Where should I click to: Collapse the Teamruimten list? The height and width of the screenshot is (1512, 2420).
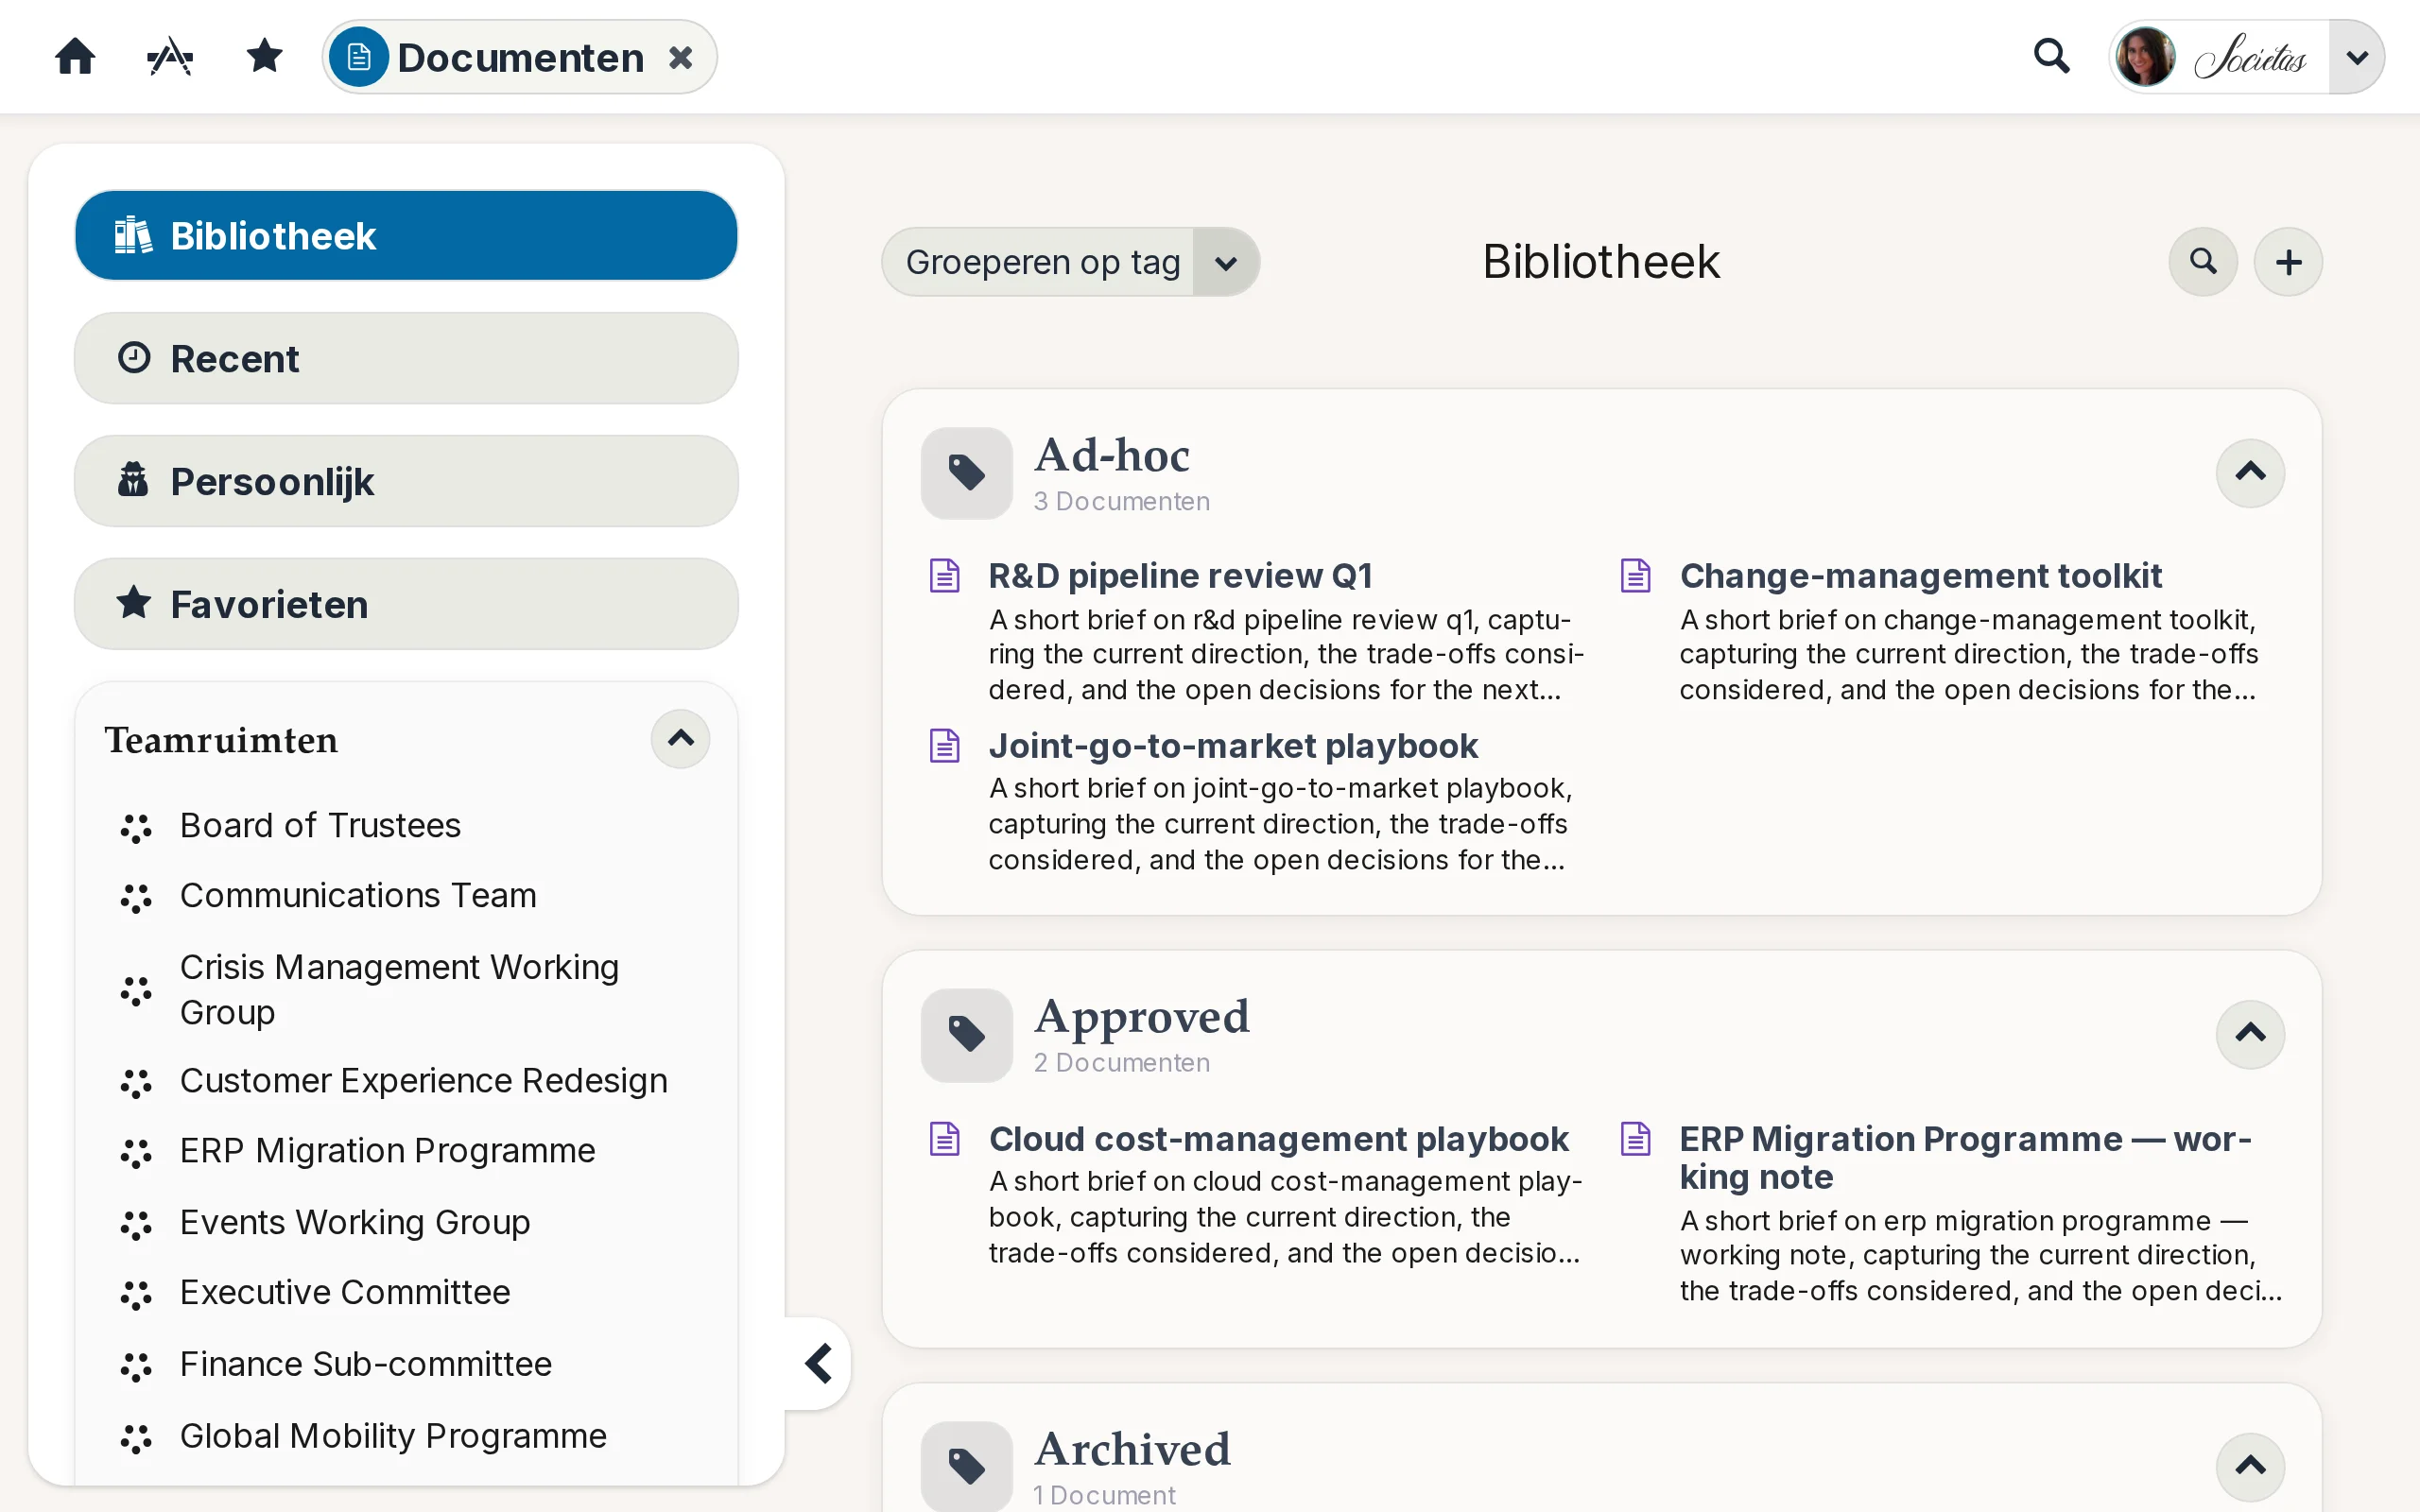click(x=680, y=739)
